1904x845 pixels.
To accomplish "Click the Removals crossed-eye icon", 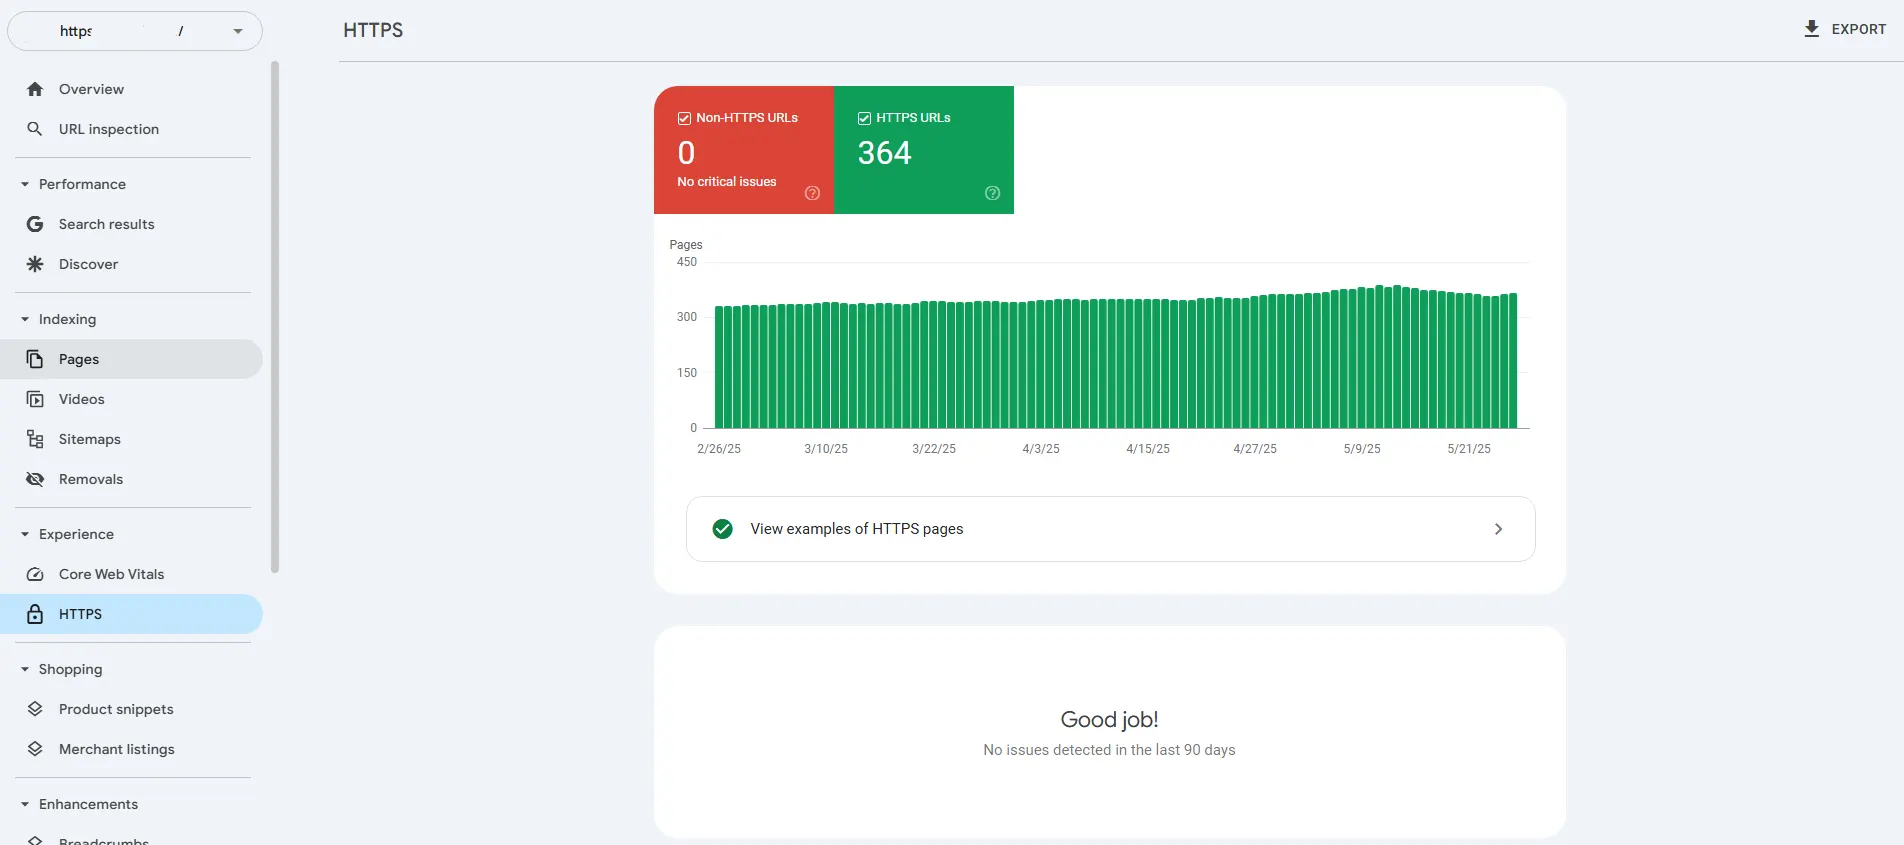I will tap(35, 479).
